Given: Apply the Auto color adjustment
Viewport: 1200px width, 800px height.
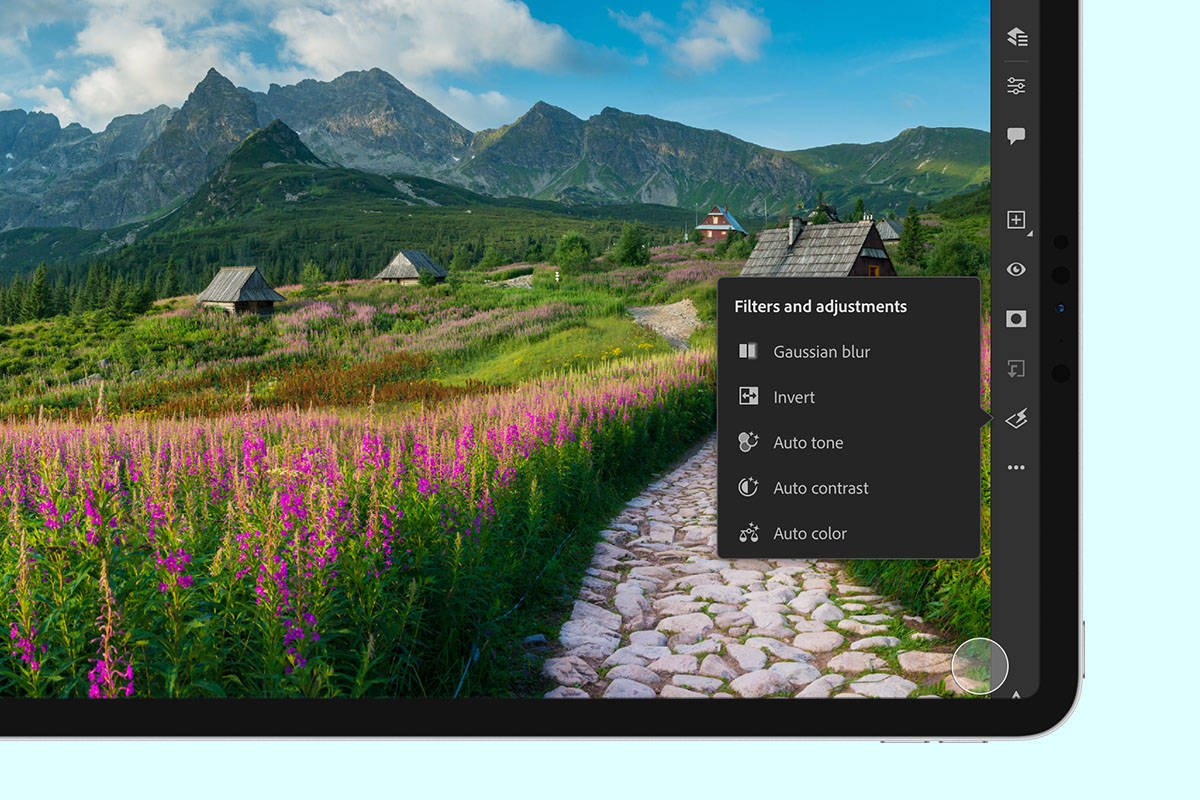Looking at the screenshot, I should click(848, 533).
